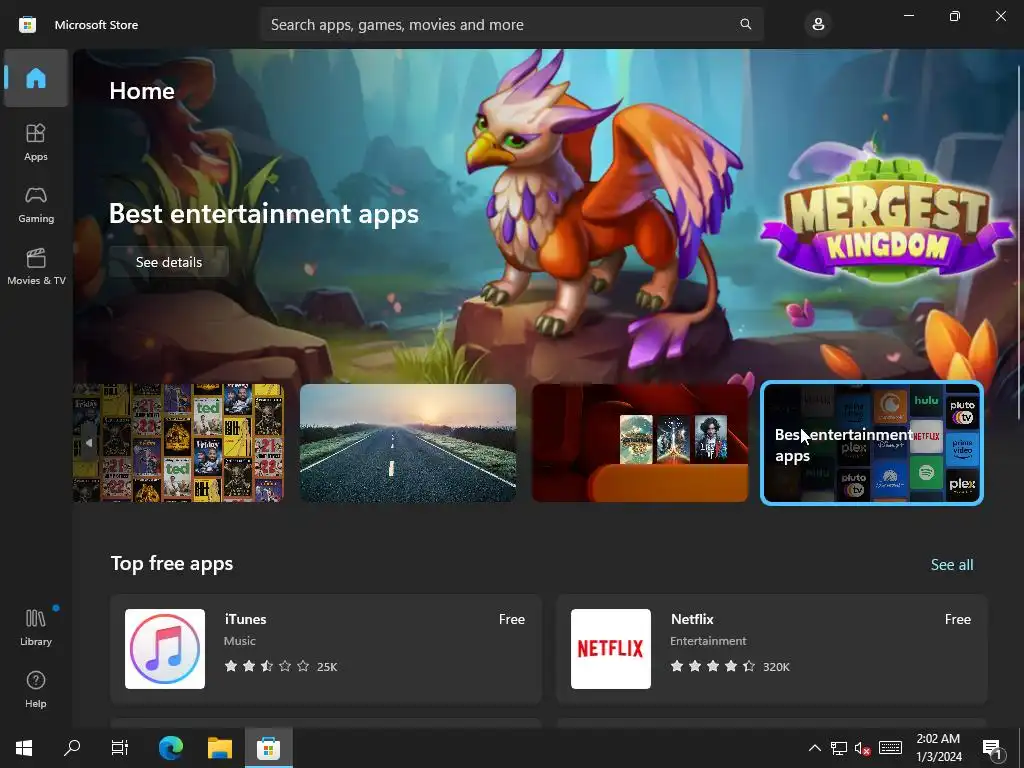Click See all for Top free apps

[952, 564]
